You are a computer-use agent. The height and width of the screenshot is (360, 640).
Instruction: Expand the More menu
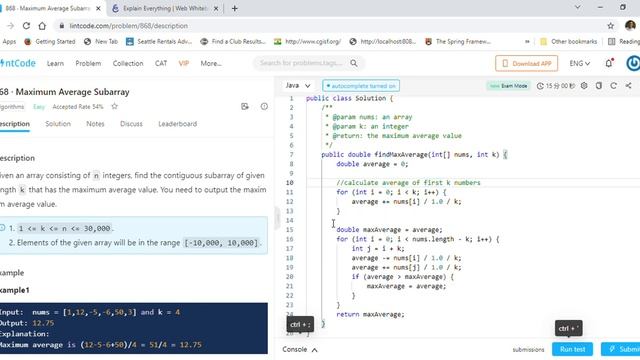point(211,63)
